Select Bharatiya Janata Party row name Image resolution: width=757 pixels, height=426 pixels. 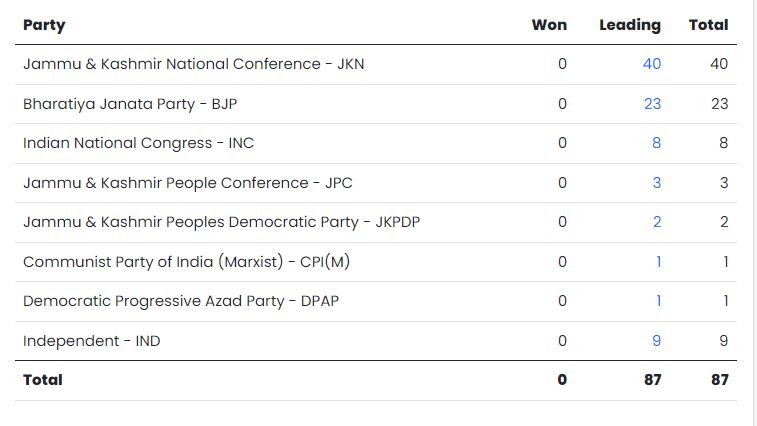point(130,104)
